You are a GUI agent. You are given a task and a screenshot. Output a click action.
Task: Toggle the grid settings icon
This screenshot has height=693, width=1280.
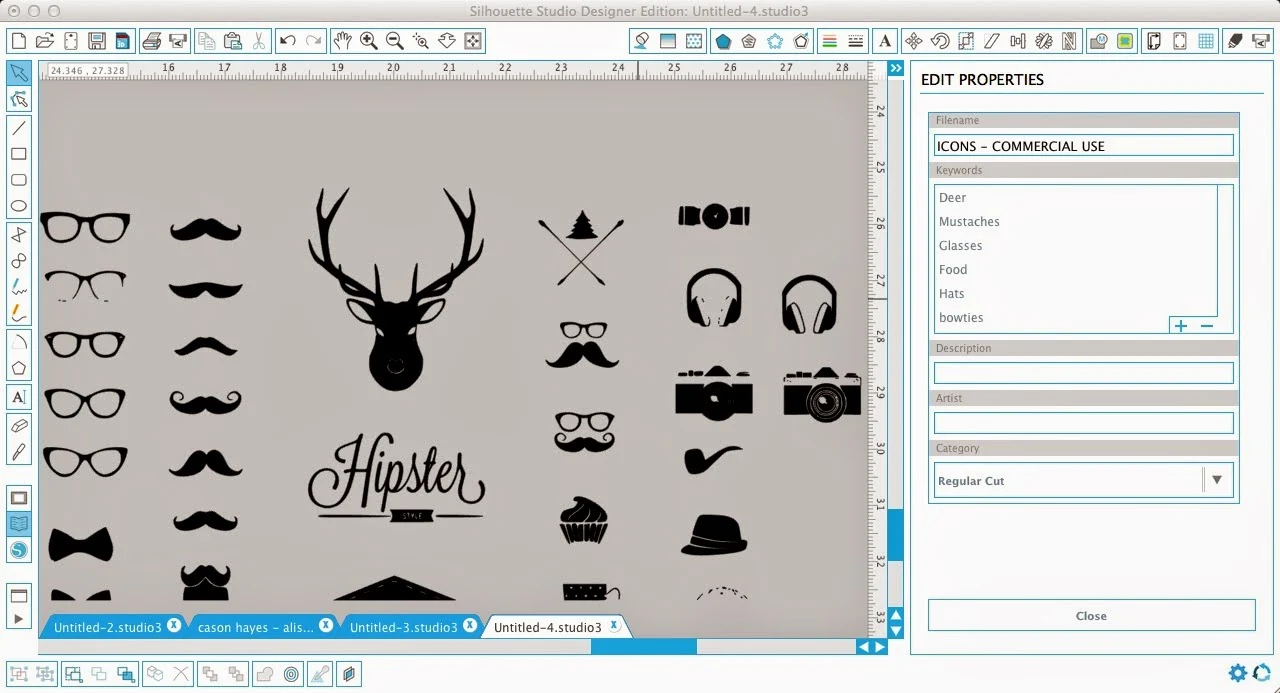tap(1206, 41)
